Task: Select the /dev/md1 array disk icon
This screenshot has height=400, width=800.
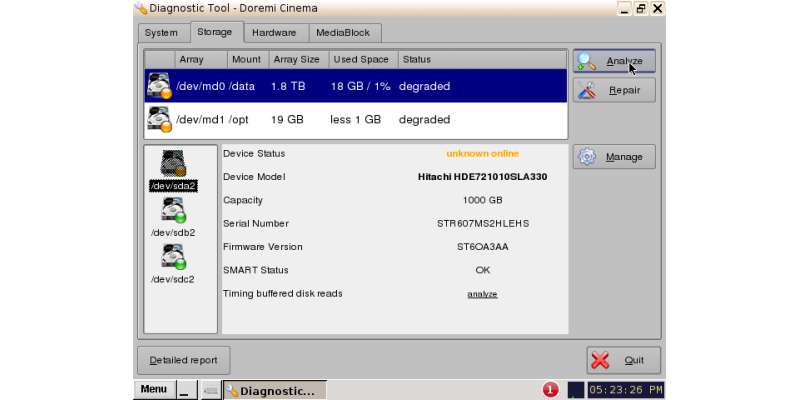Action: [159, 119]
